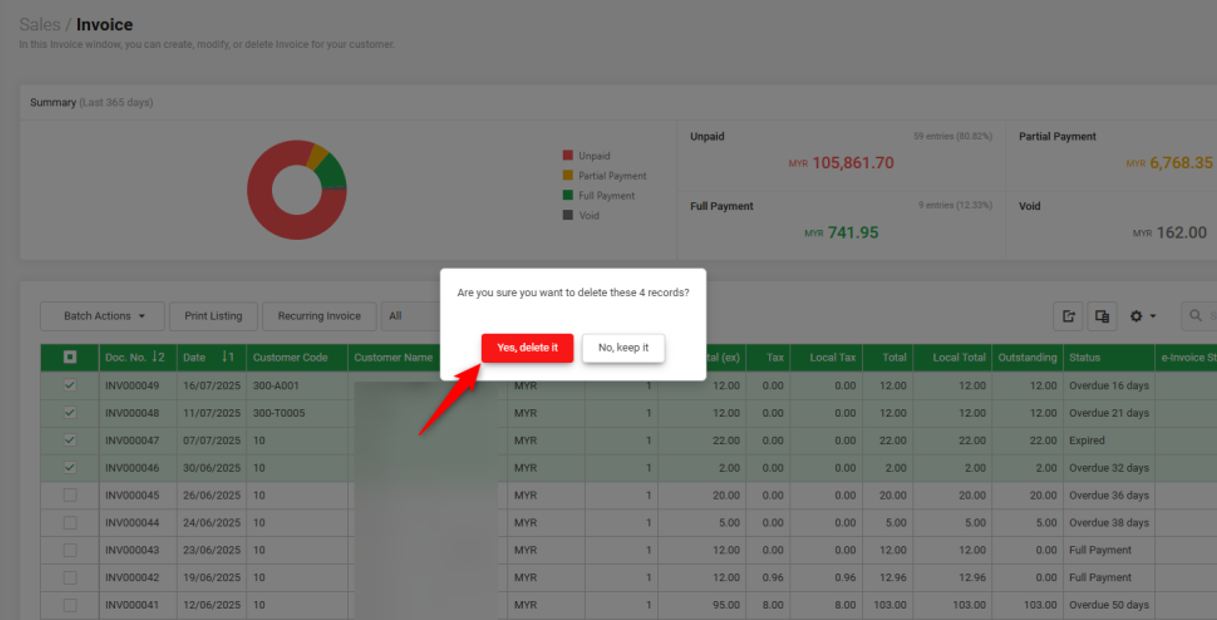Click the Customer Name column header
The height and width of the screenshot is (620, 1217).
[394, 357]
